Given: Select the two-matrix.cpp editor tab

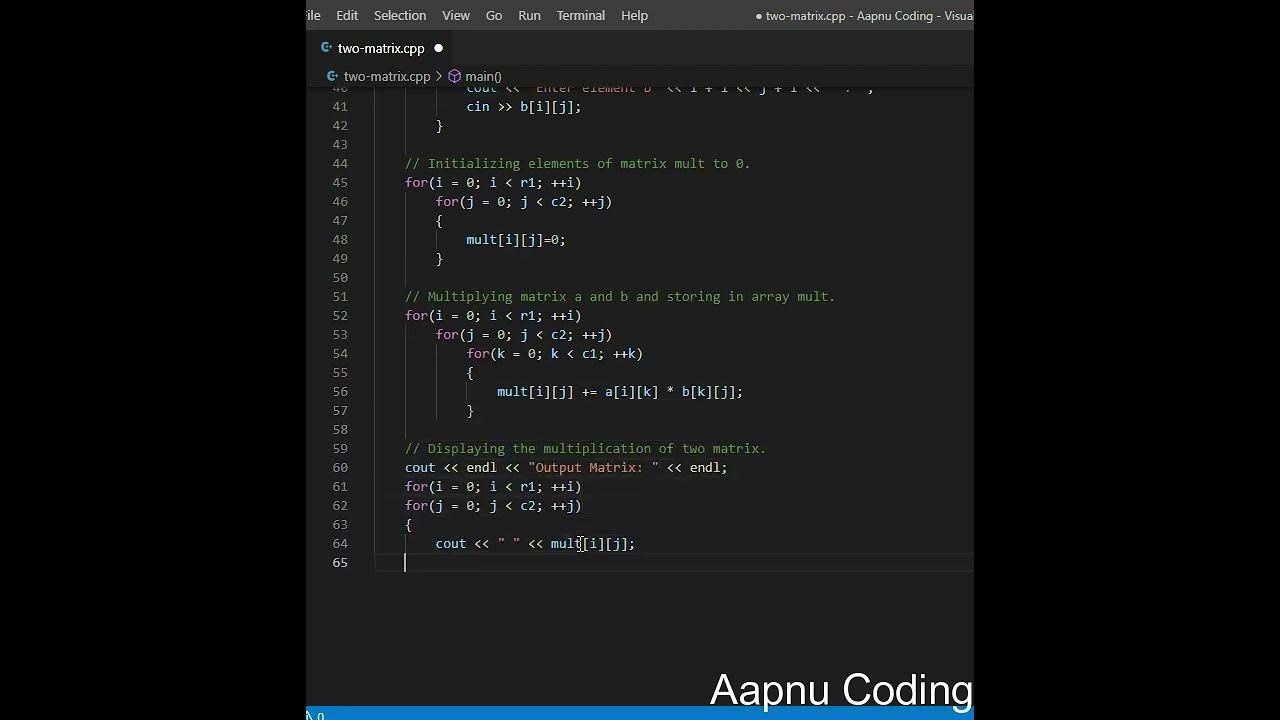Looking at the screenshot, I should (x=381, y=48).
